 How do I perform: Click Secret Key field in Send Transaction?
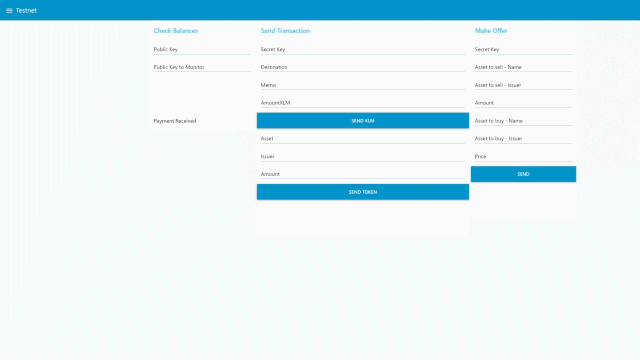(x=363, y=49)
